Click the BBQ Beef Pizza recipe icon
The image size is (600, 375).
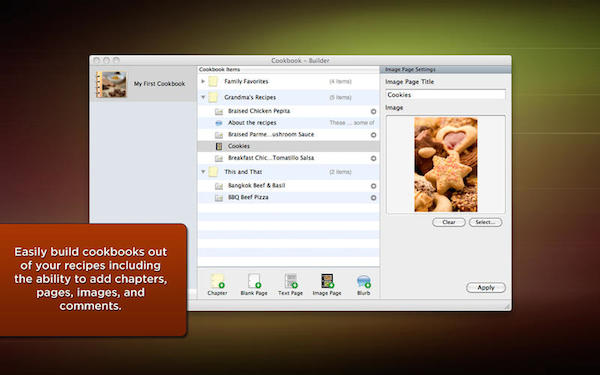[219, 198]
